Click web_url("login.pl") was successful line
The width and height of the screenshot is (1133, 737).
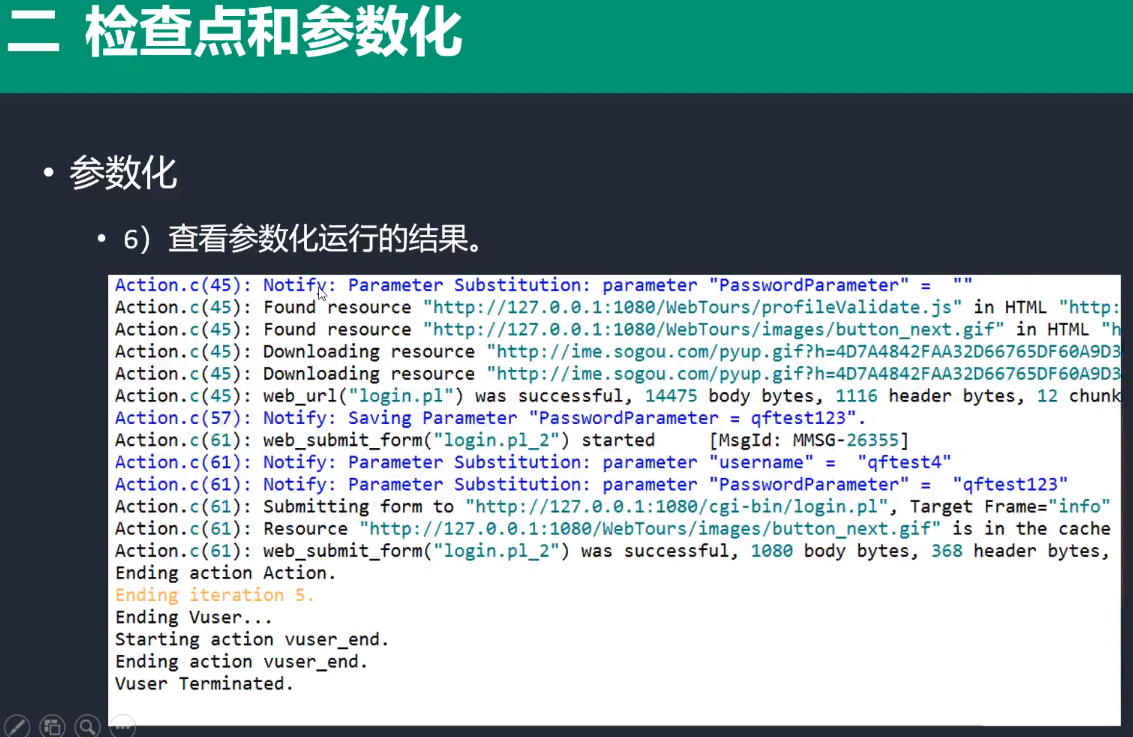tap(618, 396)
